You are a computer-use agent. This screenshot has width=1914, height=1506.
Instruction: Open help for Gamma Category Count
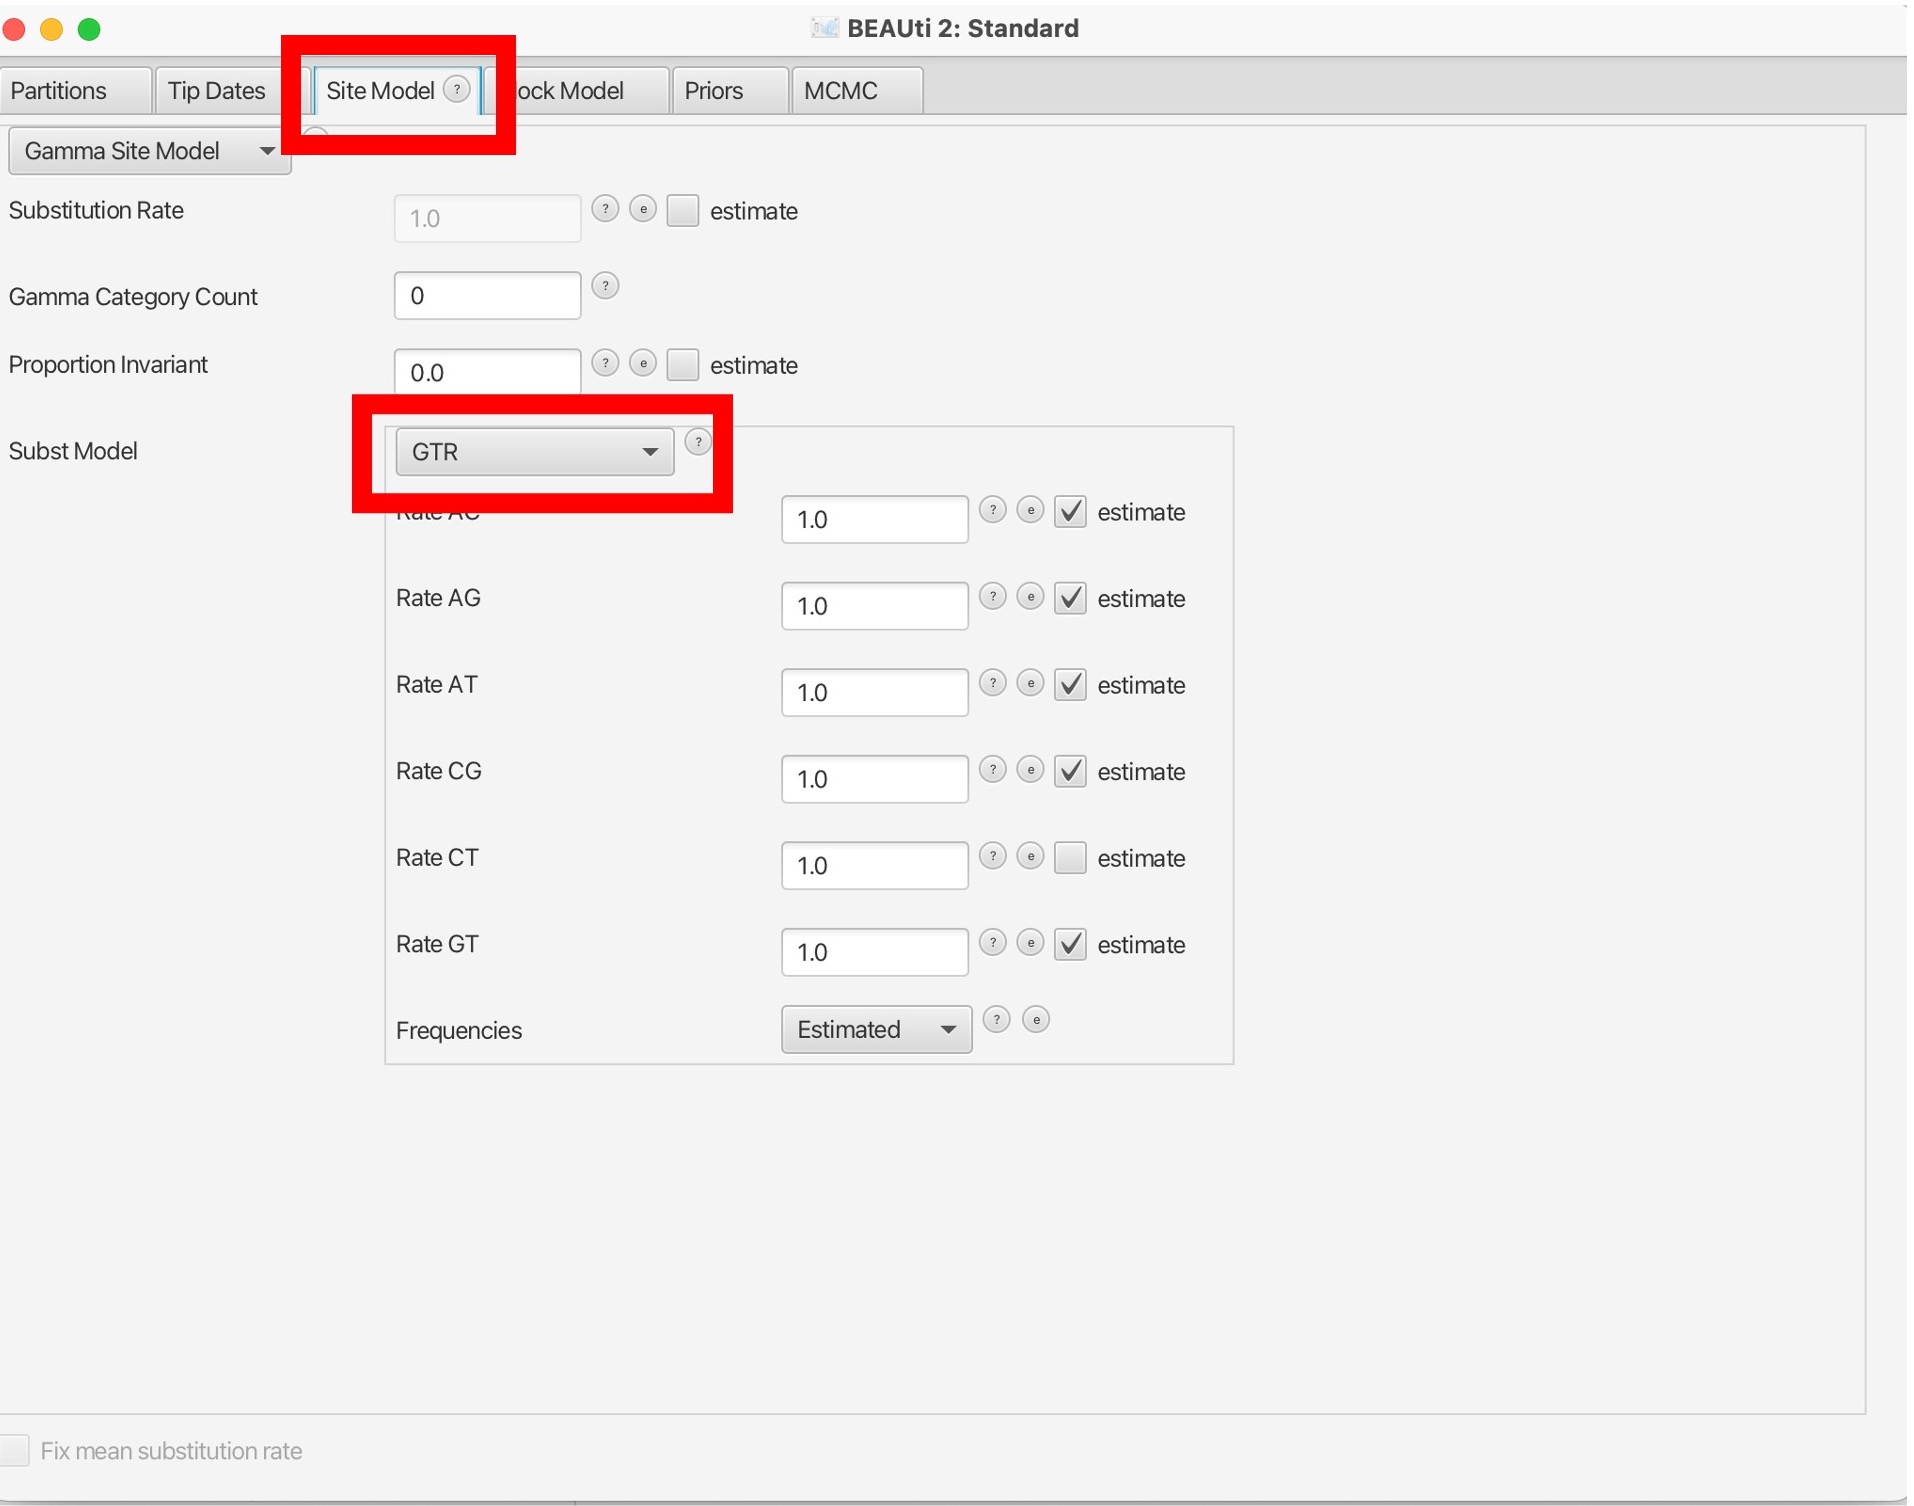tap(605, 286)
